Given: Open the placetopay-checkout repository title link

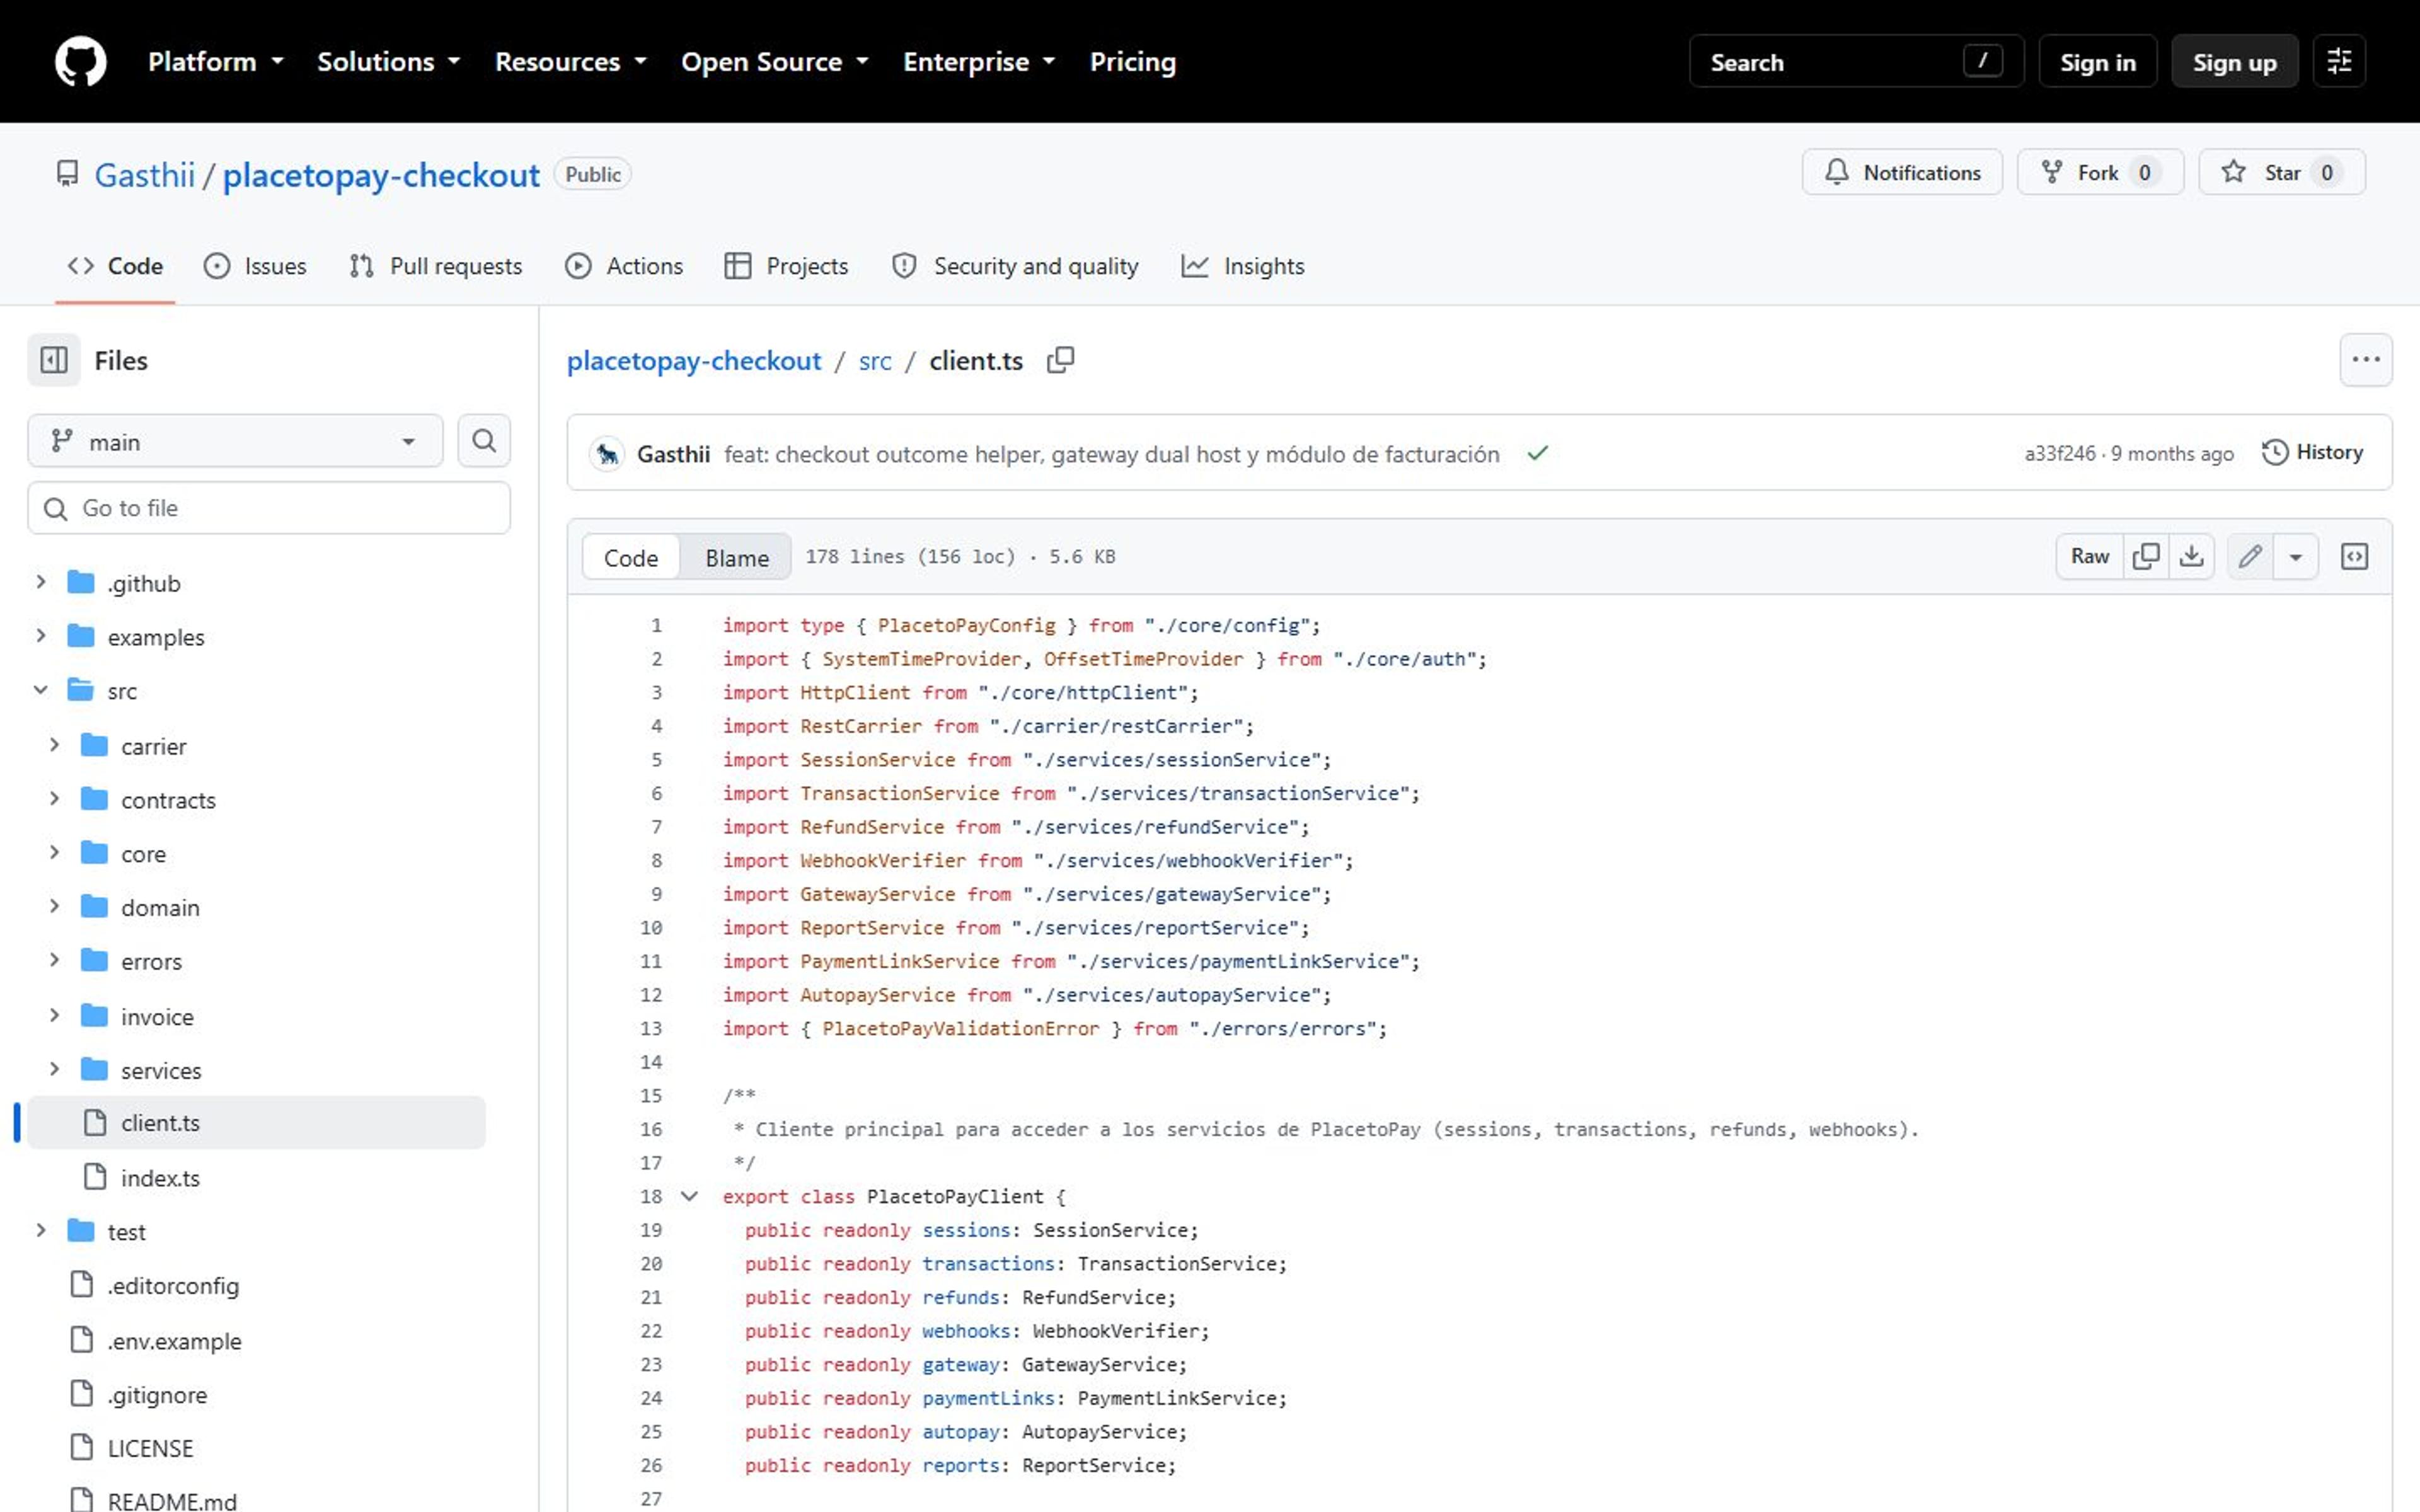Looking at the screenshot, I should click(381, 175).
